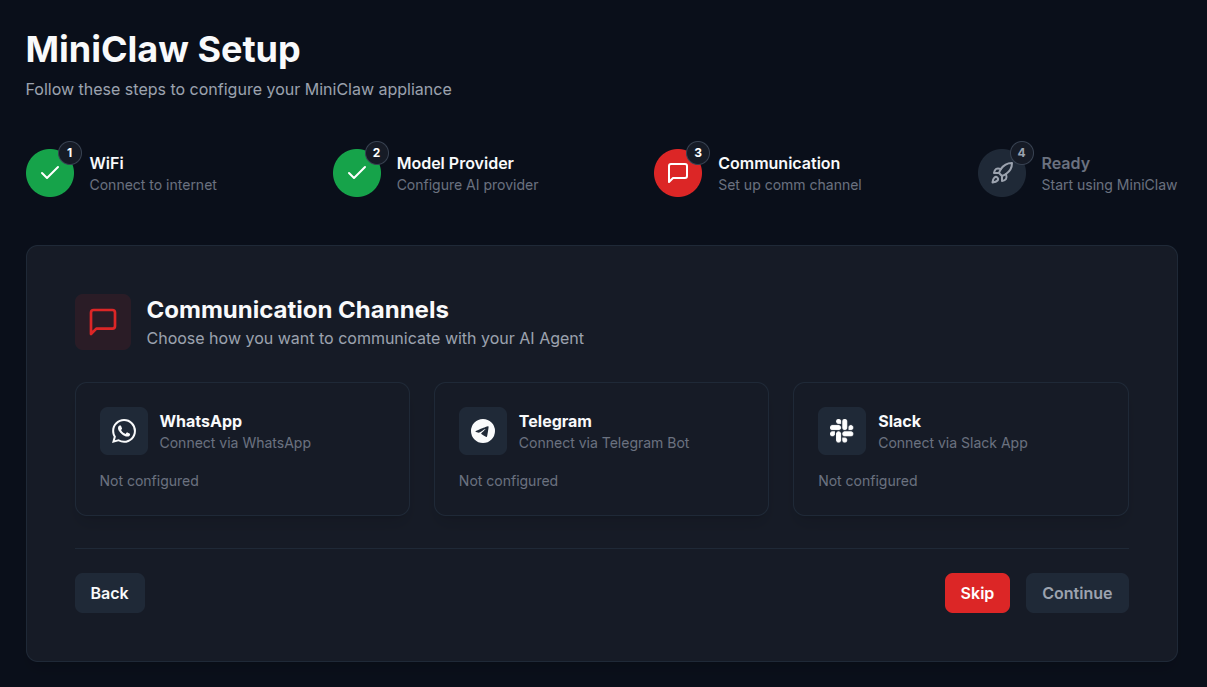Click the 'Connect via Slack App' text

tap(953, 443)
